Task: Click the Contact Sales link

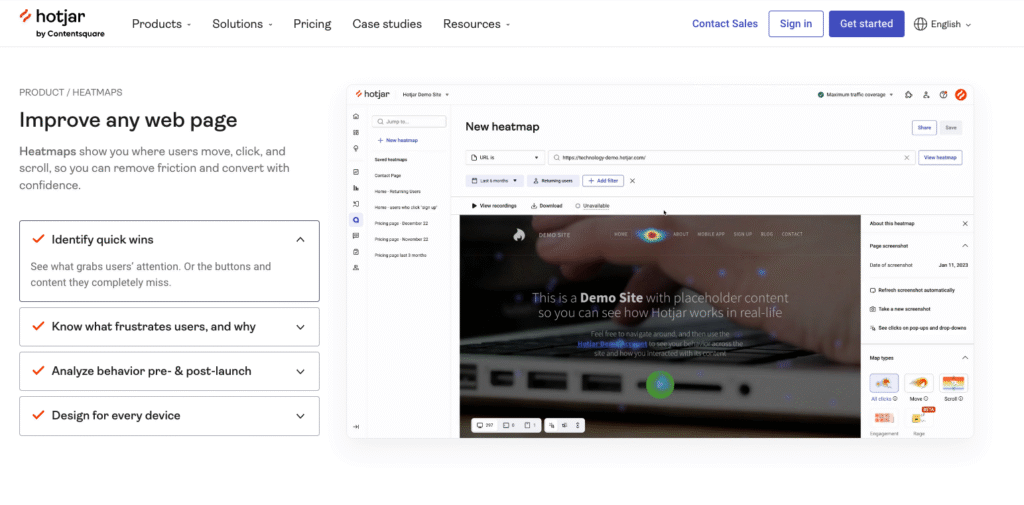Action: tap(725, 24)
